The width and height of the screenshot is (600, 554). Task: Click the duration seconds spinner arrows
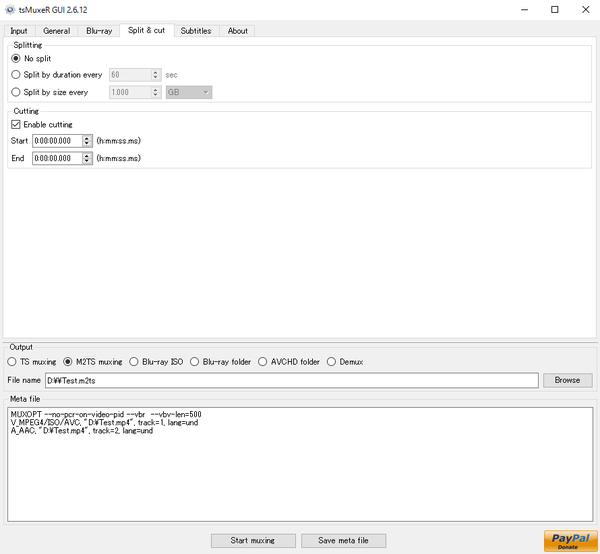pyautogui.click(x=155, y=75)
